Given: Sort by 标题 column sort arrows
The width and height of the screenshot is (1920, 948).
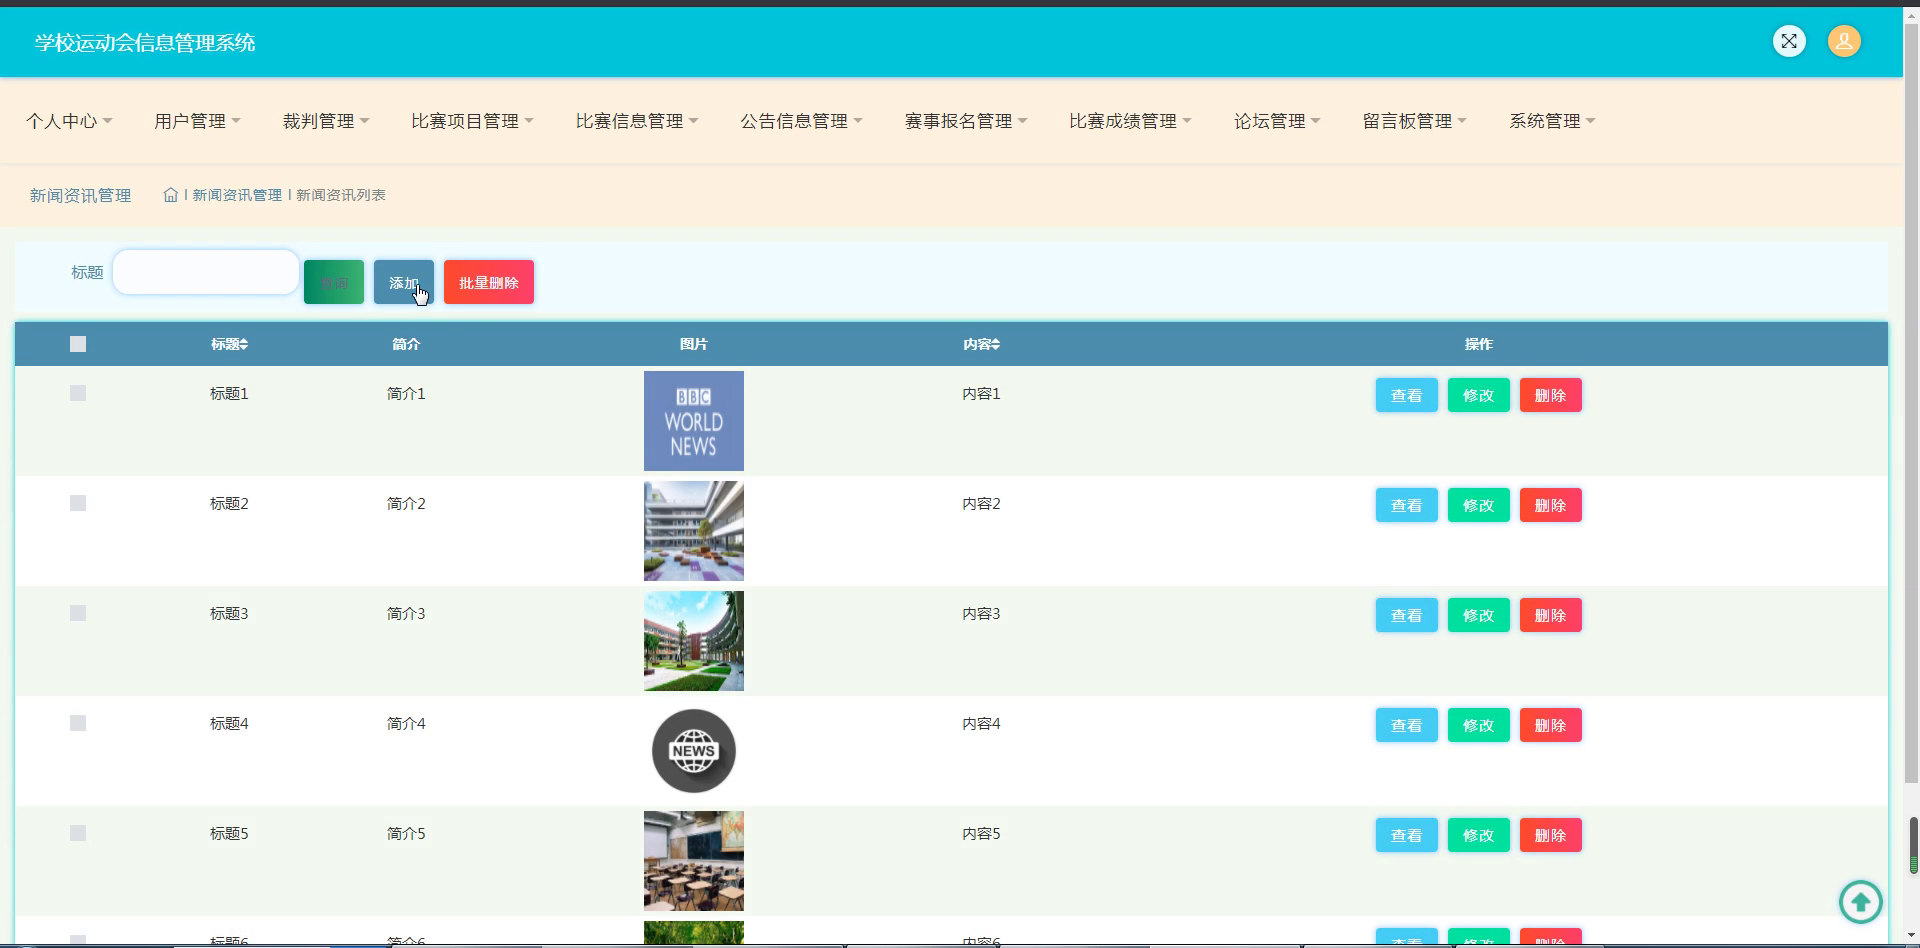Looking at the screenshot, I should pos(244,344).
